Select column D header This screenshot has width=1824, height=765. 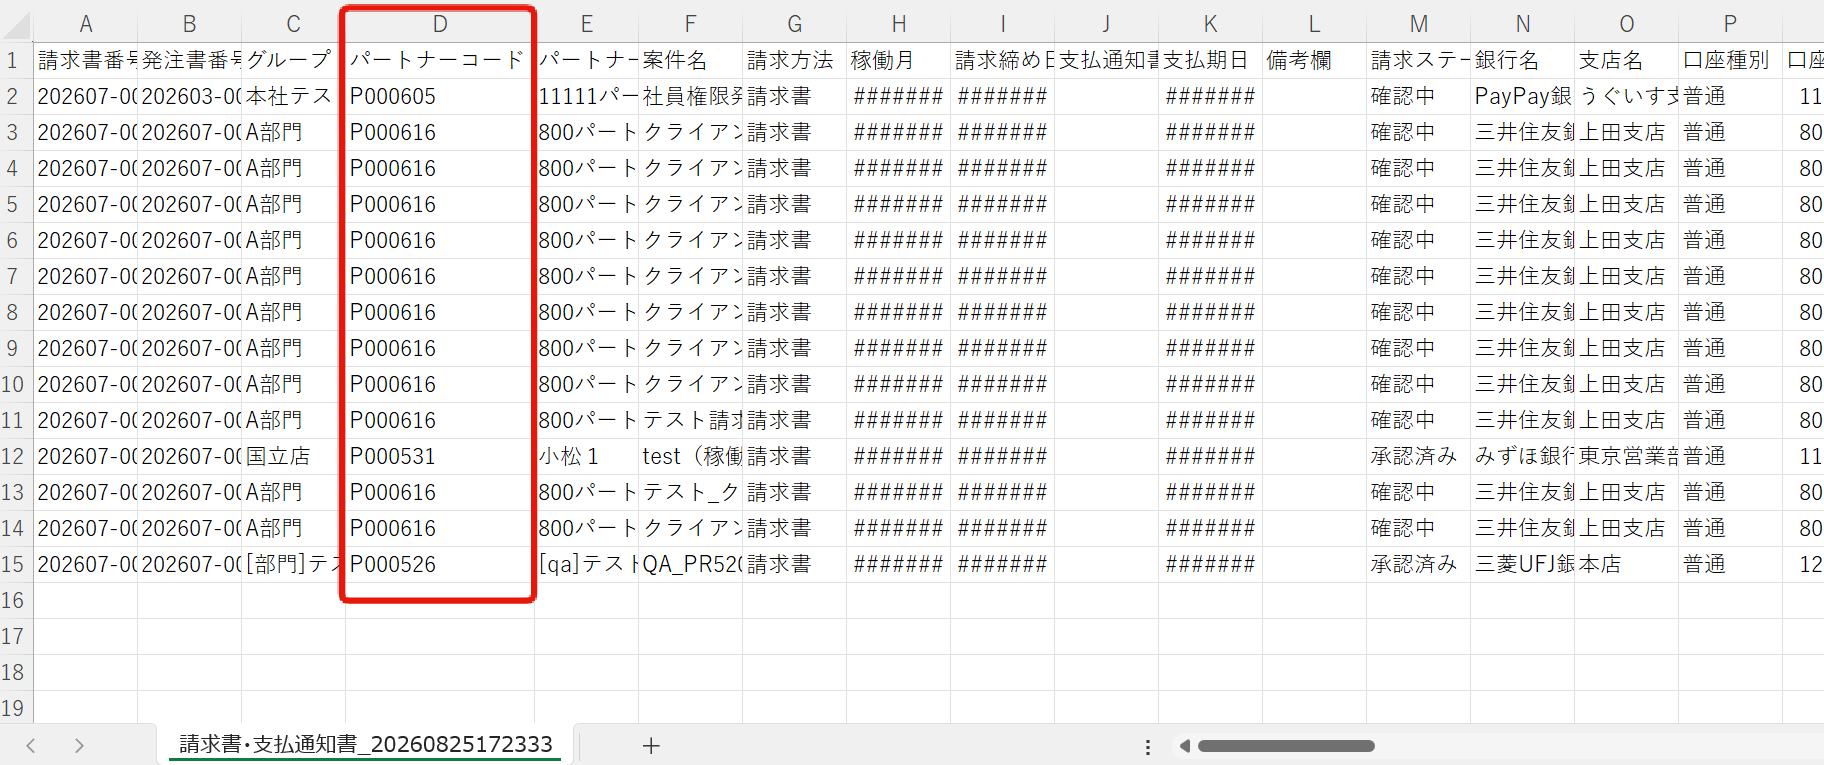(x=440, y=24)
